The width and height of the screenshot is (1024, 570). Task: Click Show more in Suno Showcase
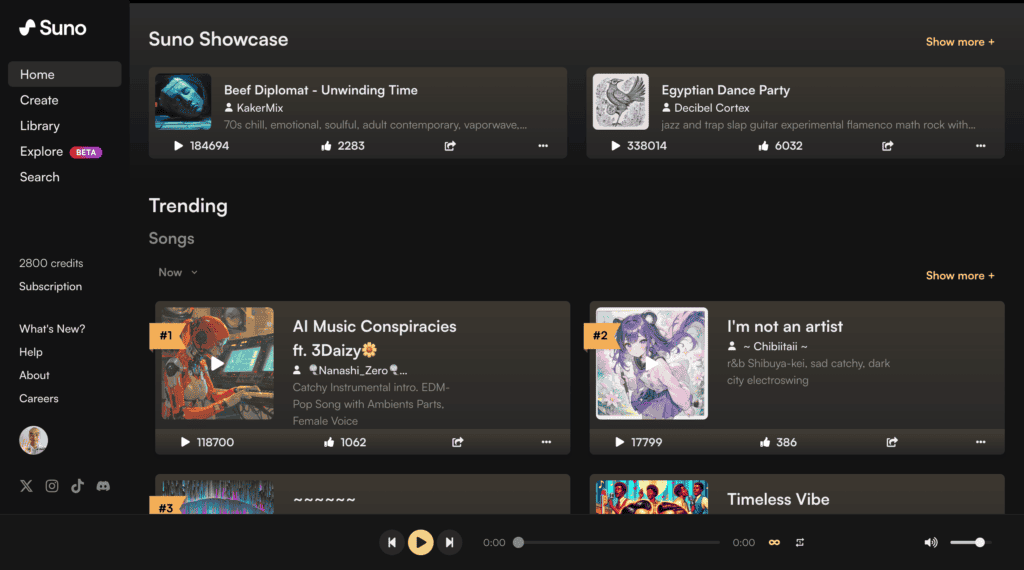tap(960, 42)
